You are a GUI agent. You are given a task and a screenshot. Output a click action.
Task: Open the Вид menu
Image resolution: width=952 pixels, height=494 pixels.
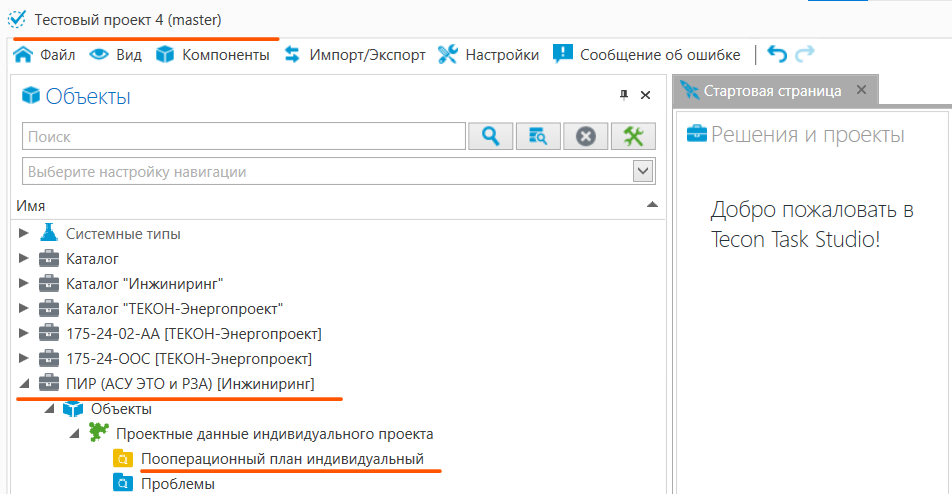point(116,55)
